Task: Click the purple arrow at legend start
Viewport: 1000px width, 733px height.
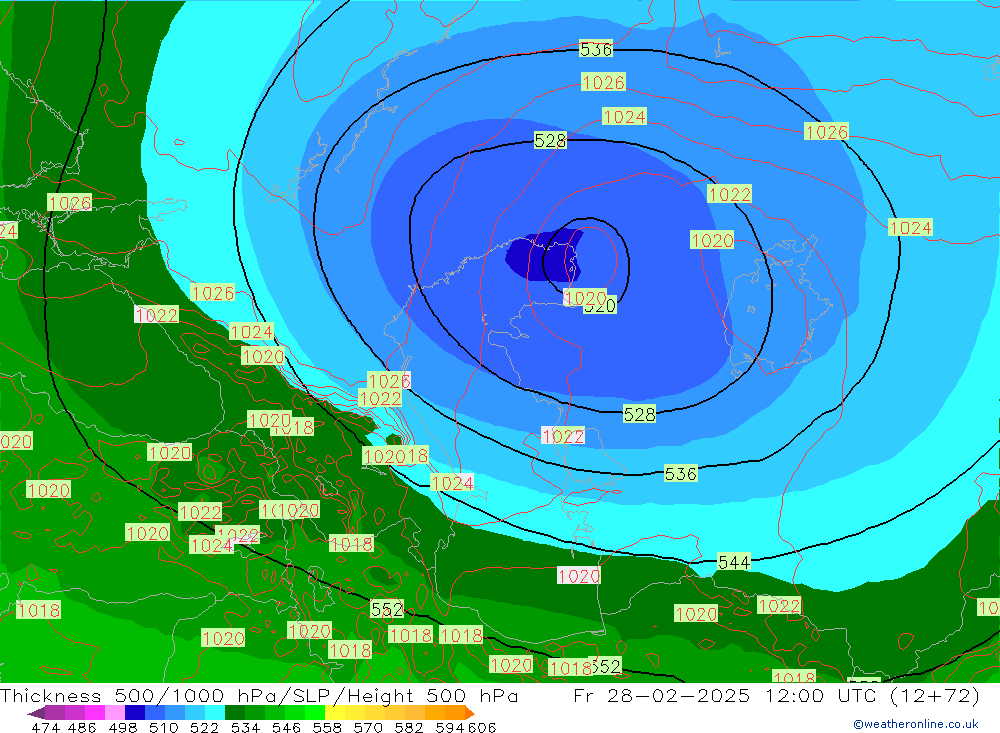Action: click(36, 713)
